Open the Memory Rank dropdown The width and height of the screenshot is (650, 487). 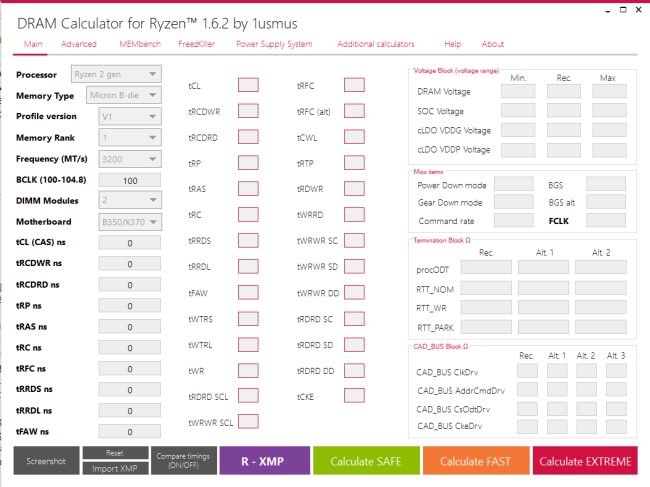[130, 138]
